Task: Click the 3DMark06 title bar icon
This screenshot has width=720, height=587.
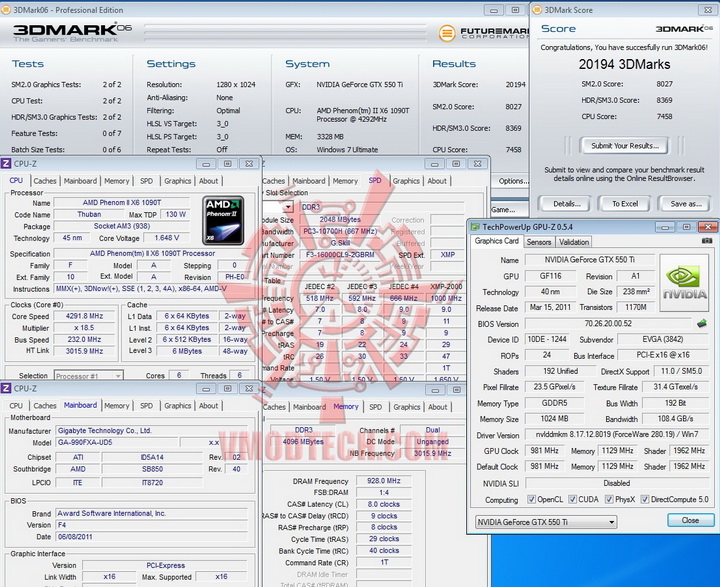Action: (6, 10)
